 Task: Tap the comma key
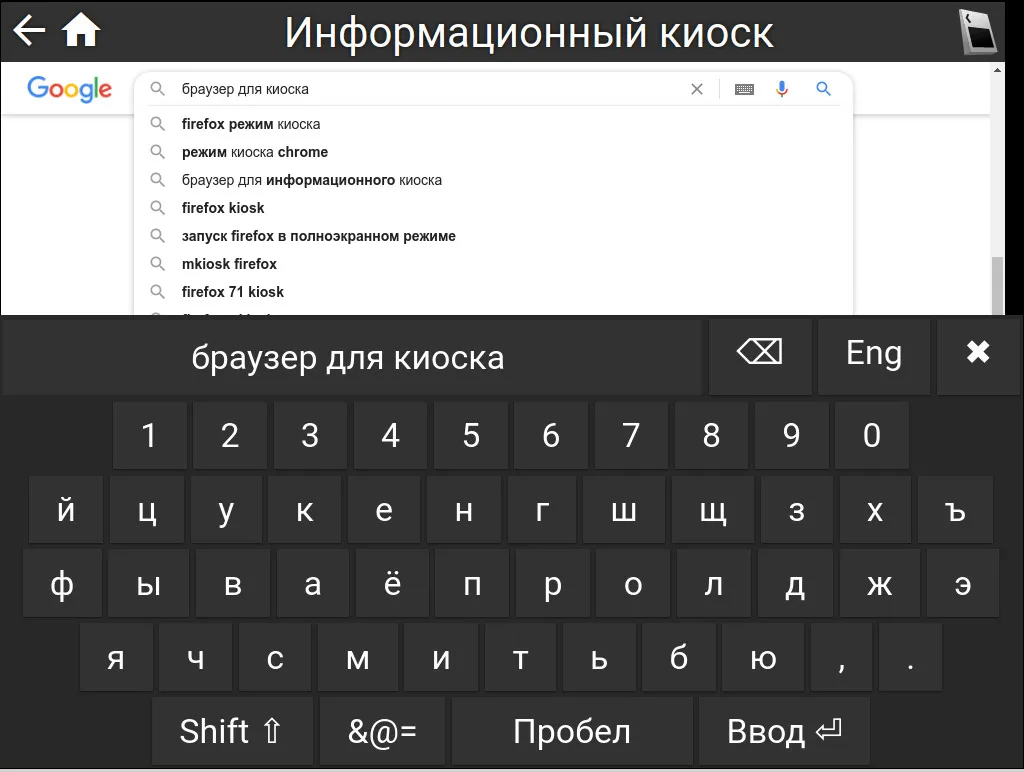click(x=841, y=657)
